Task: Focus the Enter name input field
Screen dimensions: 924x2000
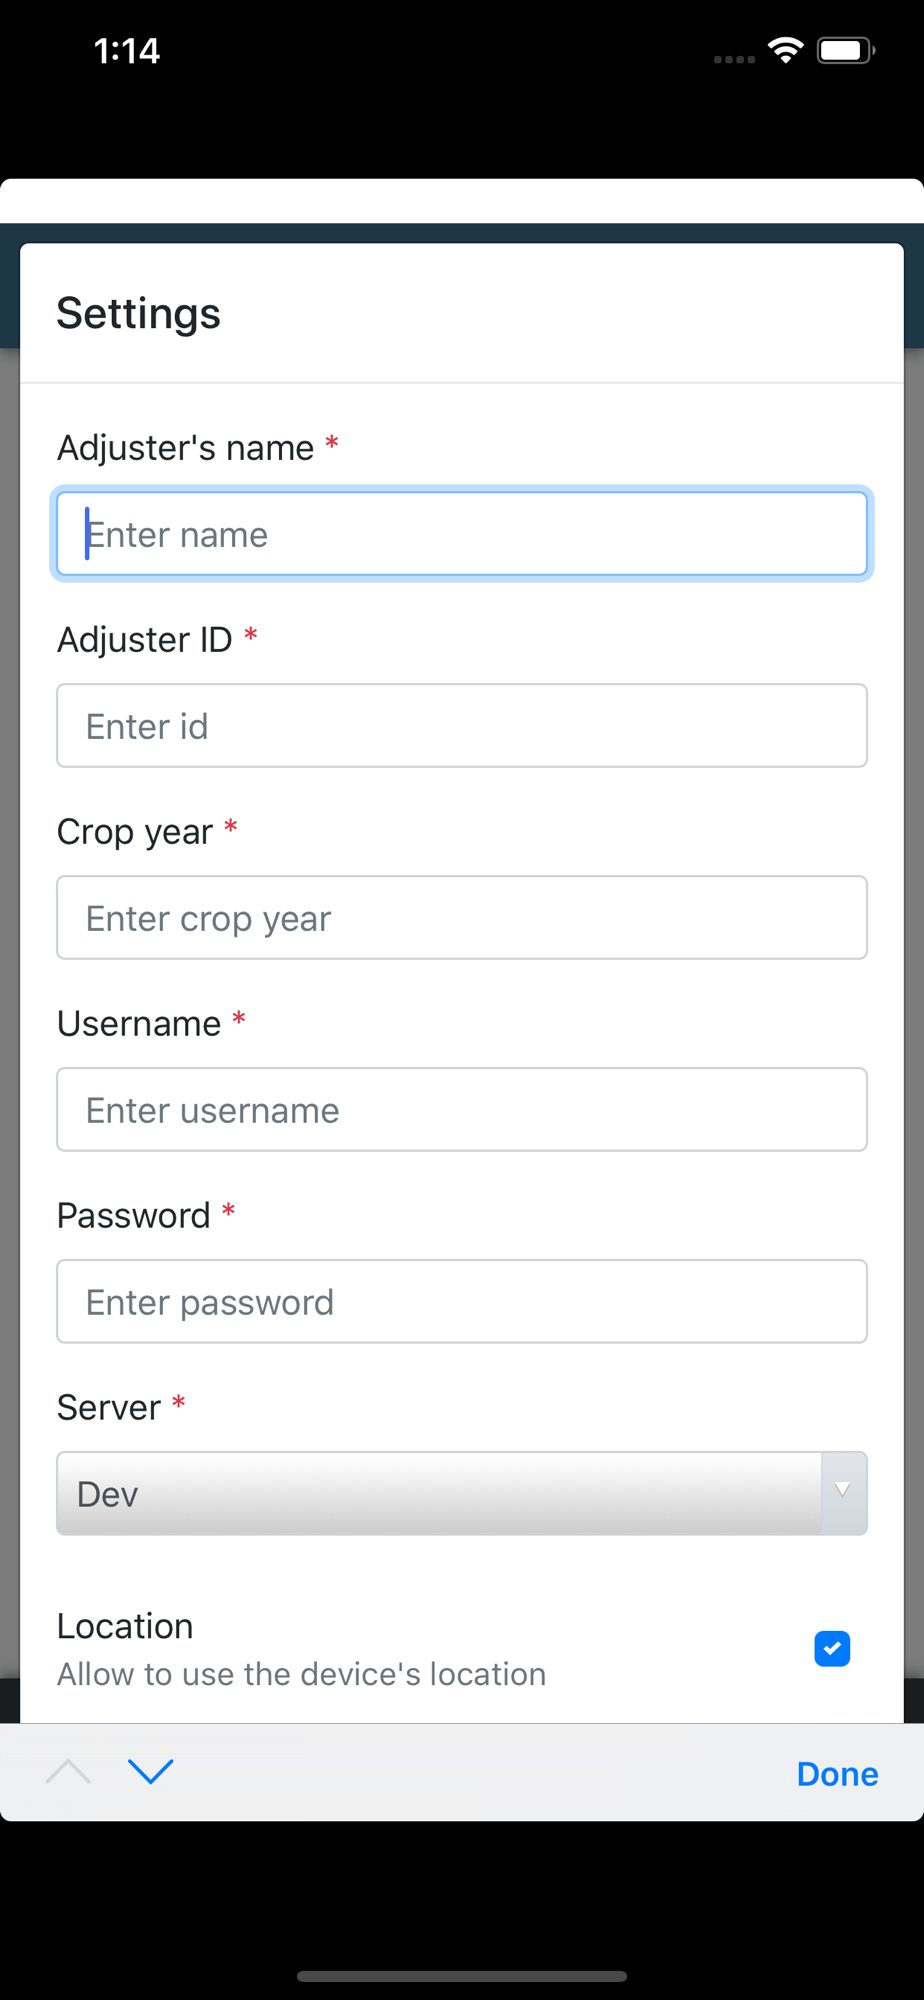Action: click(462, 534)
